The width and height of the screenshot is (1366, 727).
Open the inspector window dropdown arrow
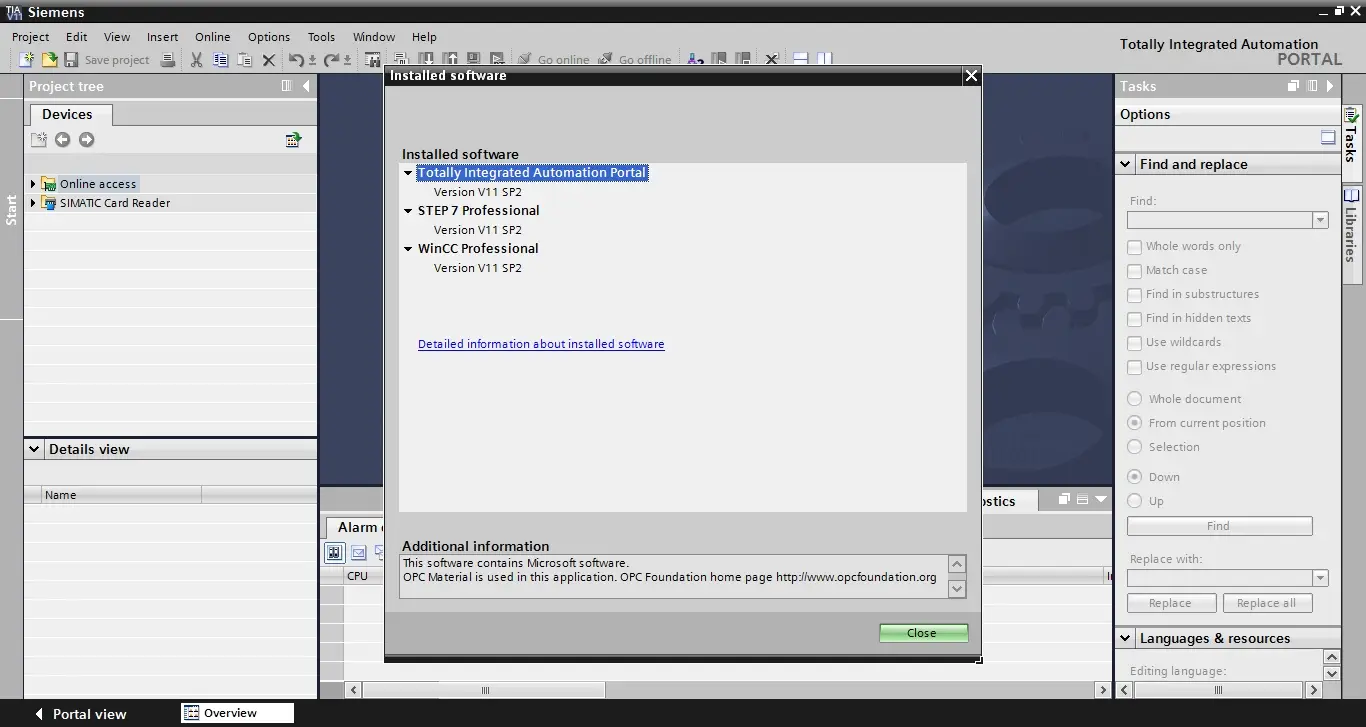(1101, 499)
